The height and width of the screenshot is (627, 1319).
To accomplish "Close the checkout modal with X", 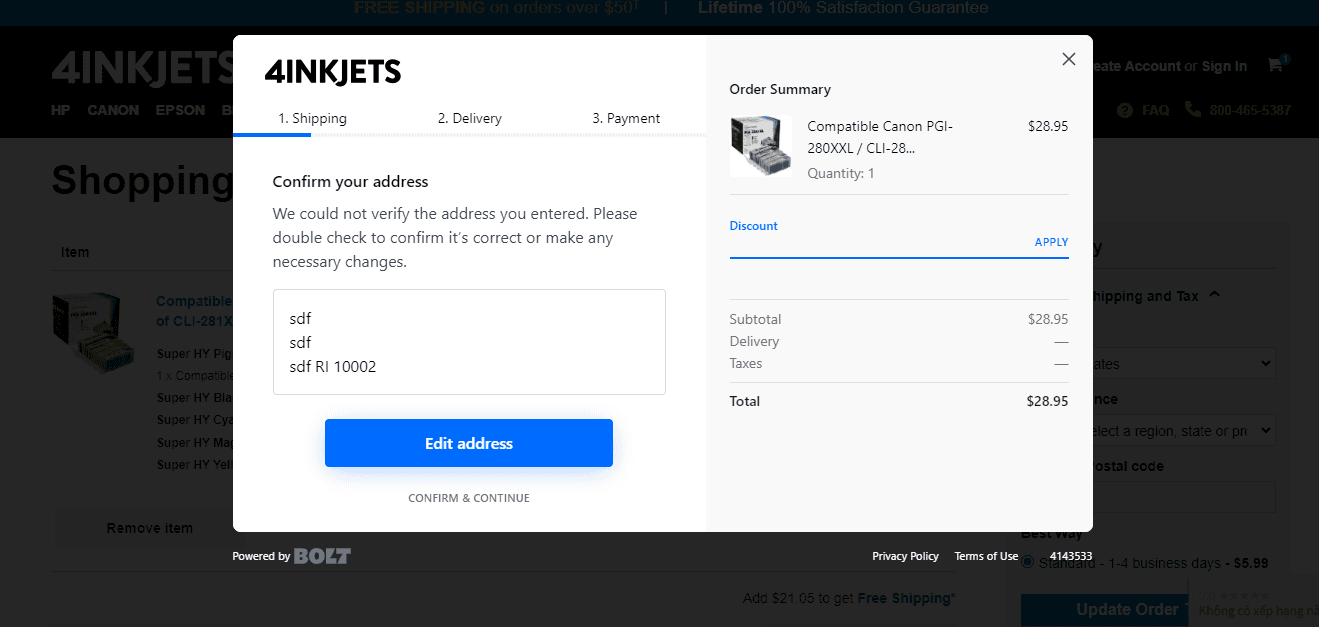I will point(1068,59).
